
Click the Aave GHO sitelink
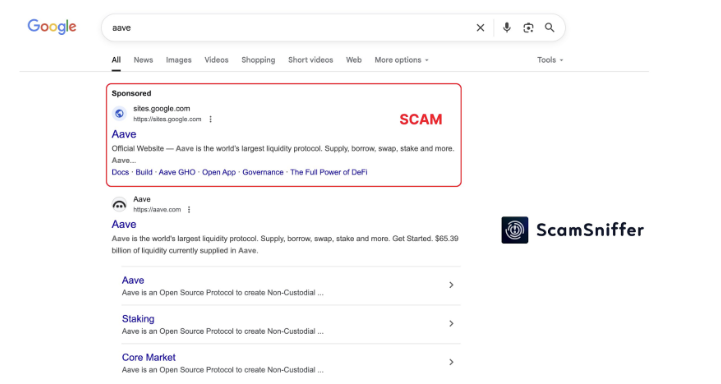point(177,172)
